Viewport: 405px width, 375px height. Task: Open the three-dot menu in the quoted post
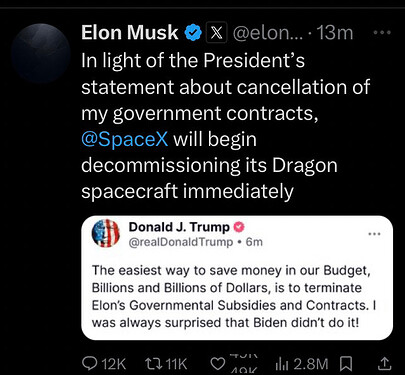point(374,234)
